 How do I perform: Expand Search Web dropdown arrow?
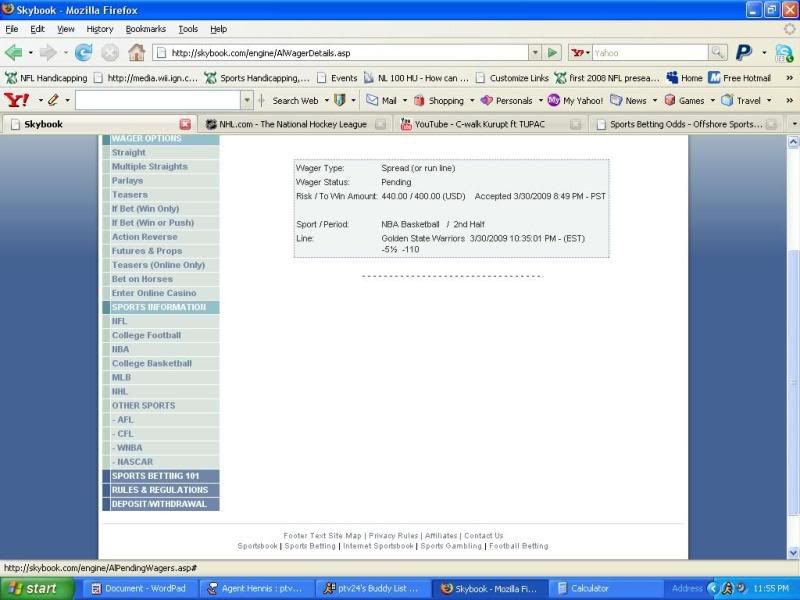tap(327, 101)
